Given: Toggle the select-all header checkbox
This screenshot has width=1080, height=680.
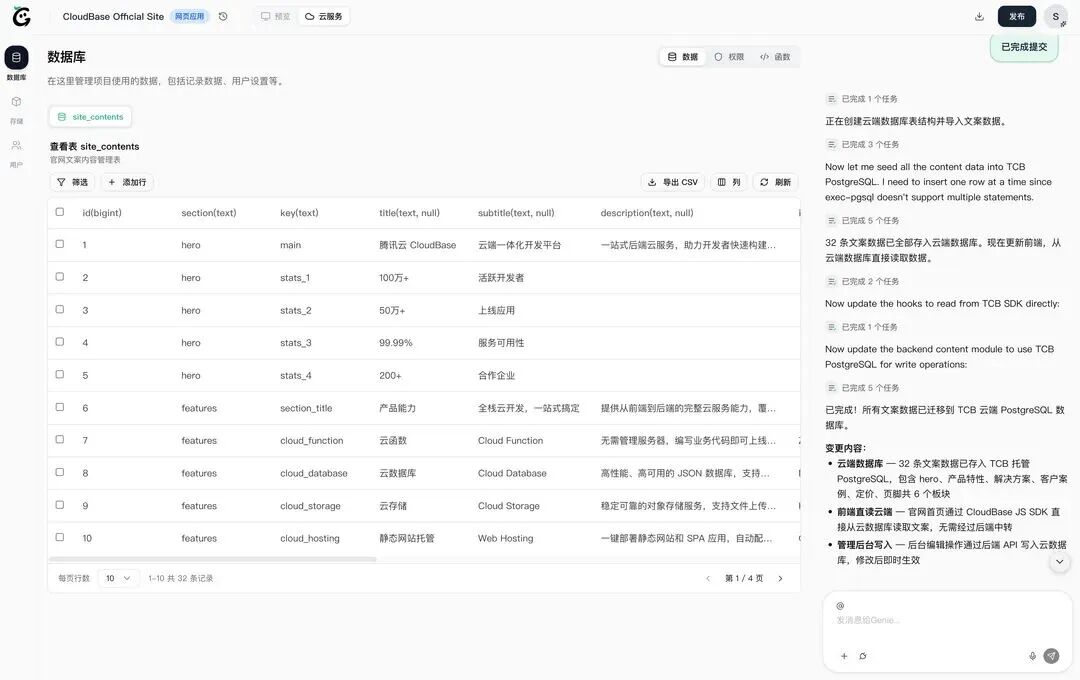Looking at the screenshot, I should (60, 212).
